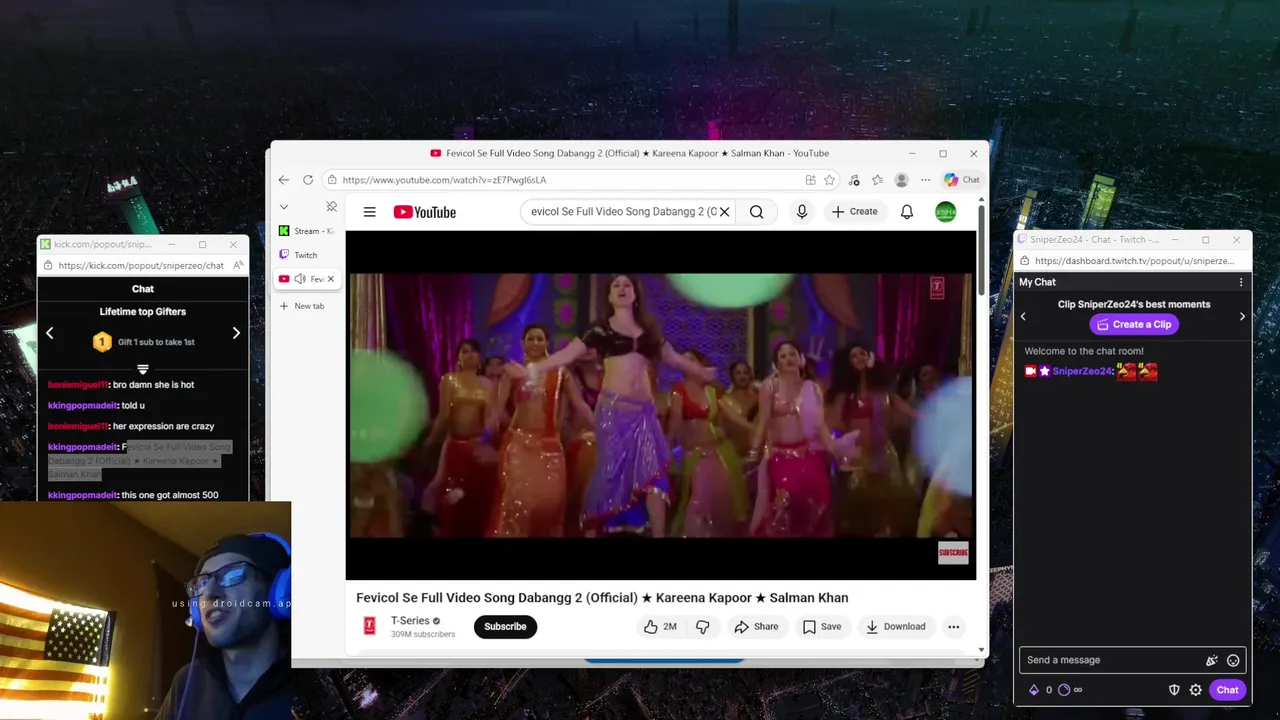1280x720 pixels.
Task: Open the Edge profile icon
Action: 901,180
